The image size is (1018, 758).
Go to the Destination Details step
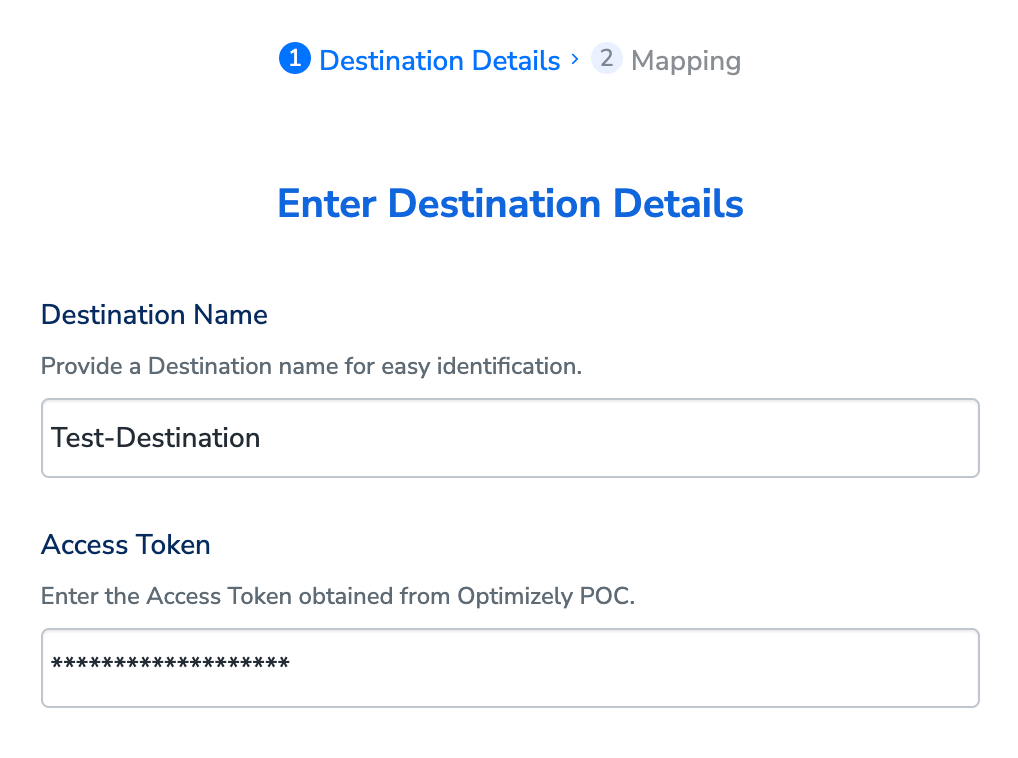click(x=439, y=61)
